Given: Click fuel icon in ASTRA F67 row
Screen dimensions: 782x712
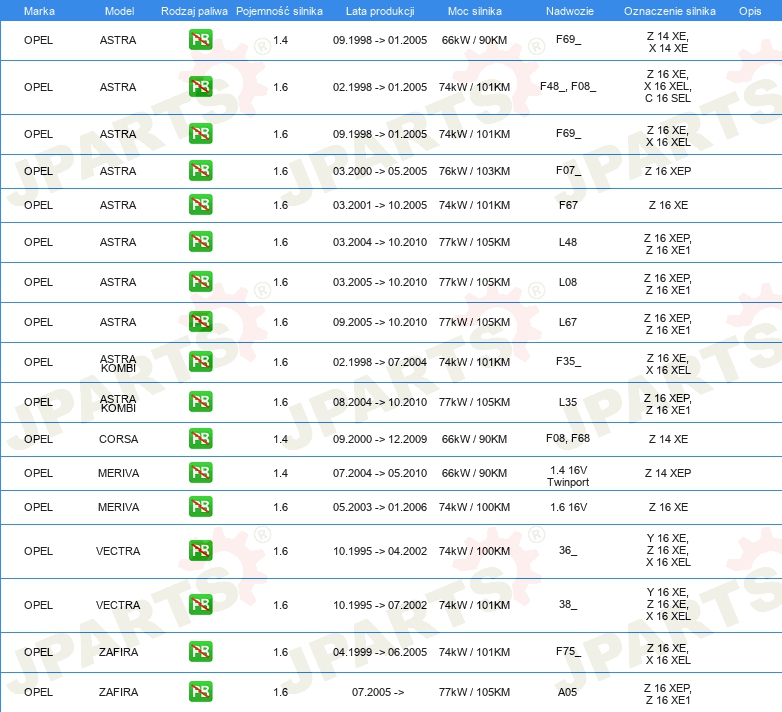Looking at the screenshot, I should click(x=200, y=204).
